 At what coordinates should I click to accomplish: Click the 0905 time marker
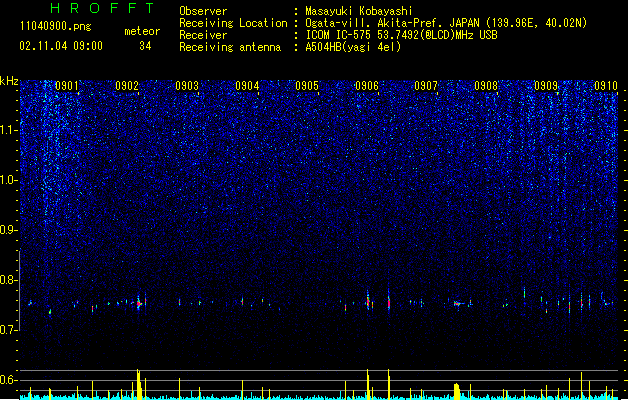tap(307, 86)
